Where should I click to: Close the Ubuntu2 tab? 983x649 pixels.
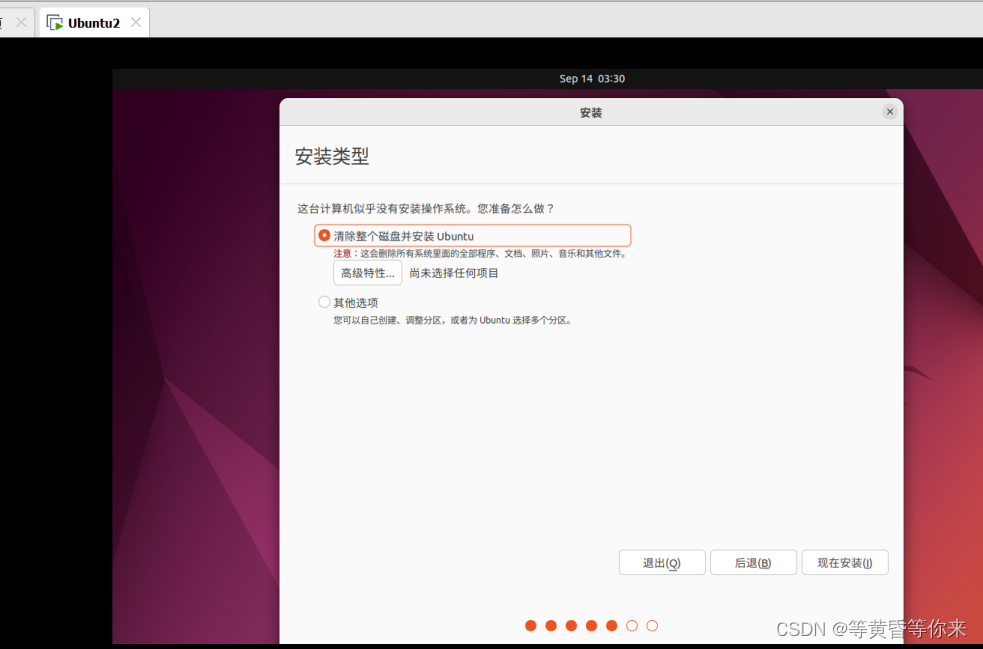[136, 23]
